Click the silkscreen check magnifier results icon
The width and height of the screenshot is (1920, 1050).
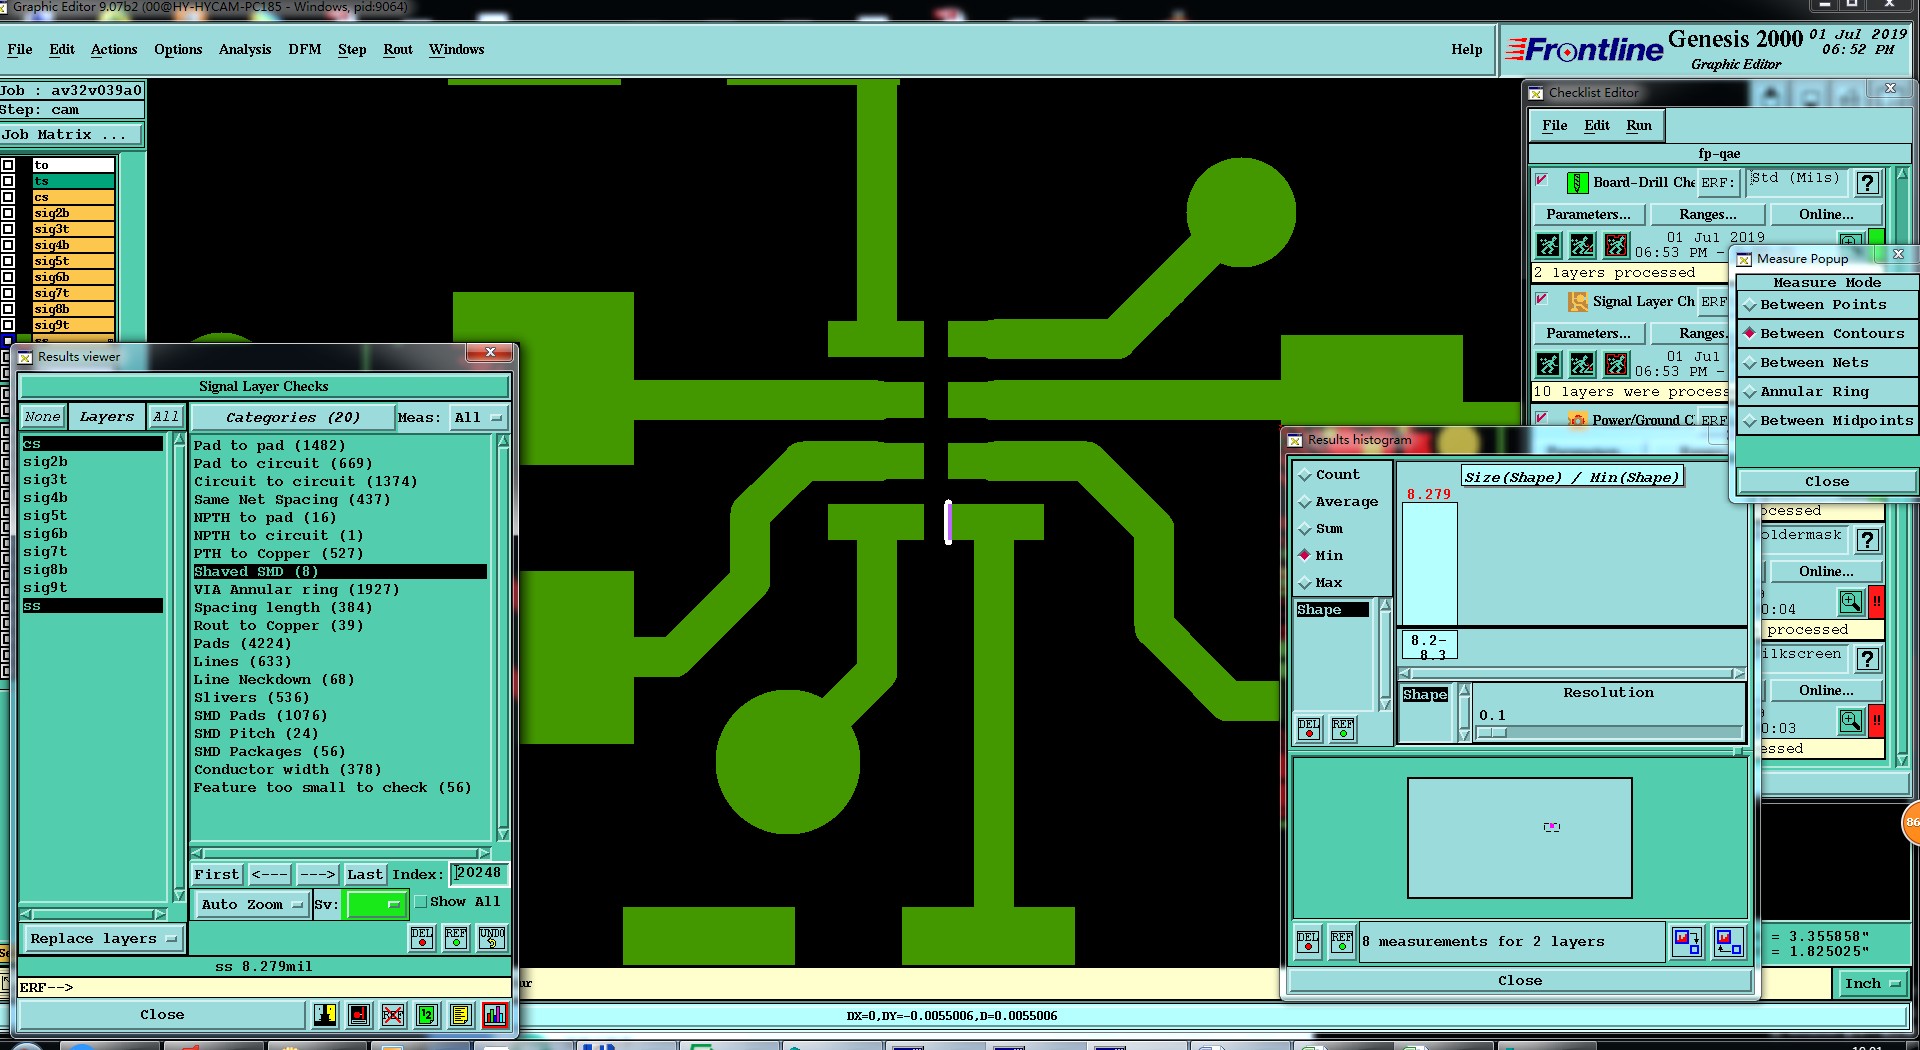(x=1851, y=721)
